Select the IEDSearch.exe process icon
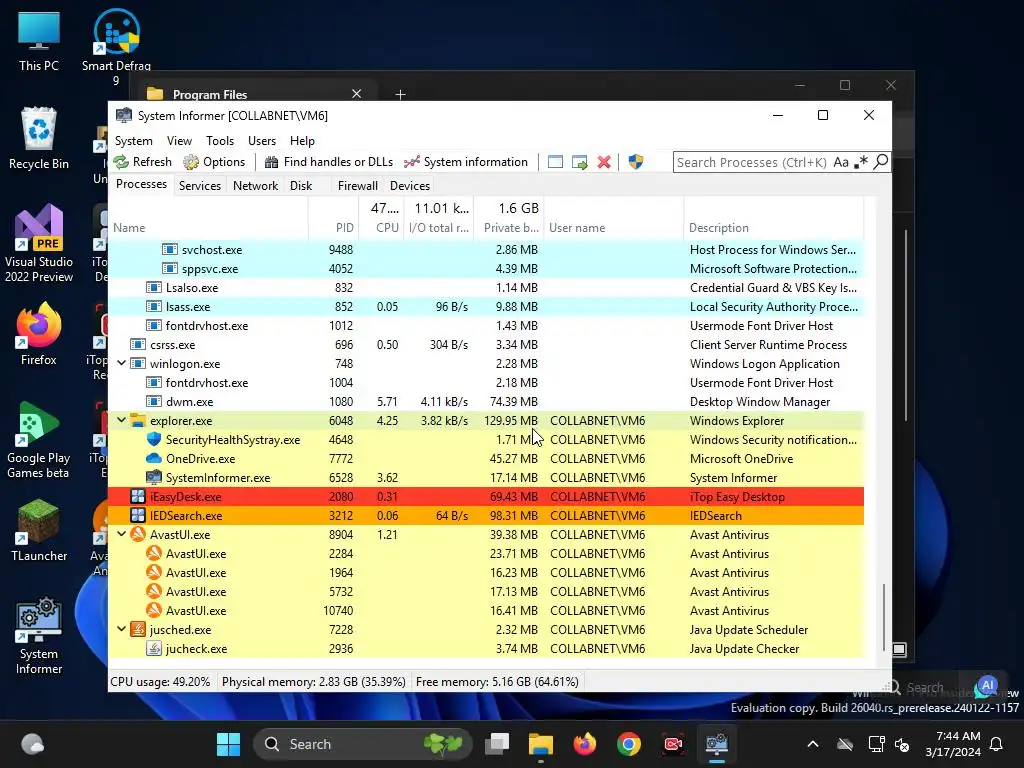1024x768 pixels. pyautogui.click(x=137, y=515)
